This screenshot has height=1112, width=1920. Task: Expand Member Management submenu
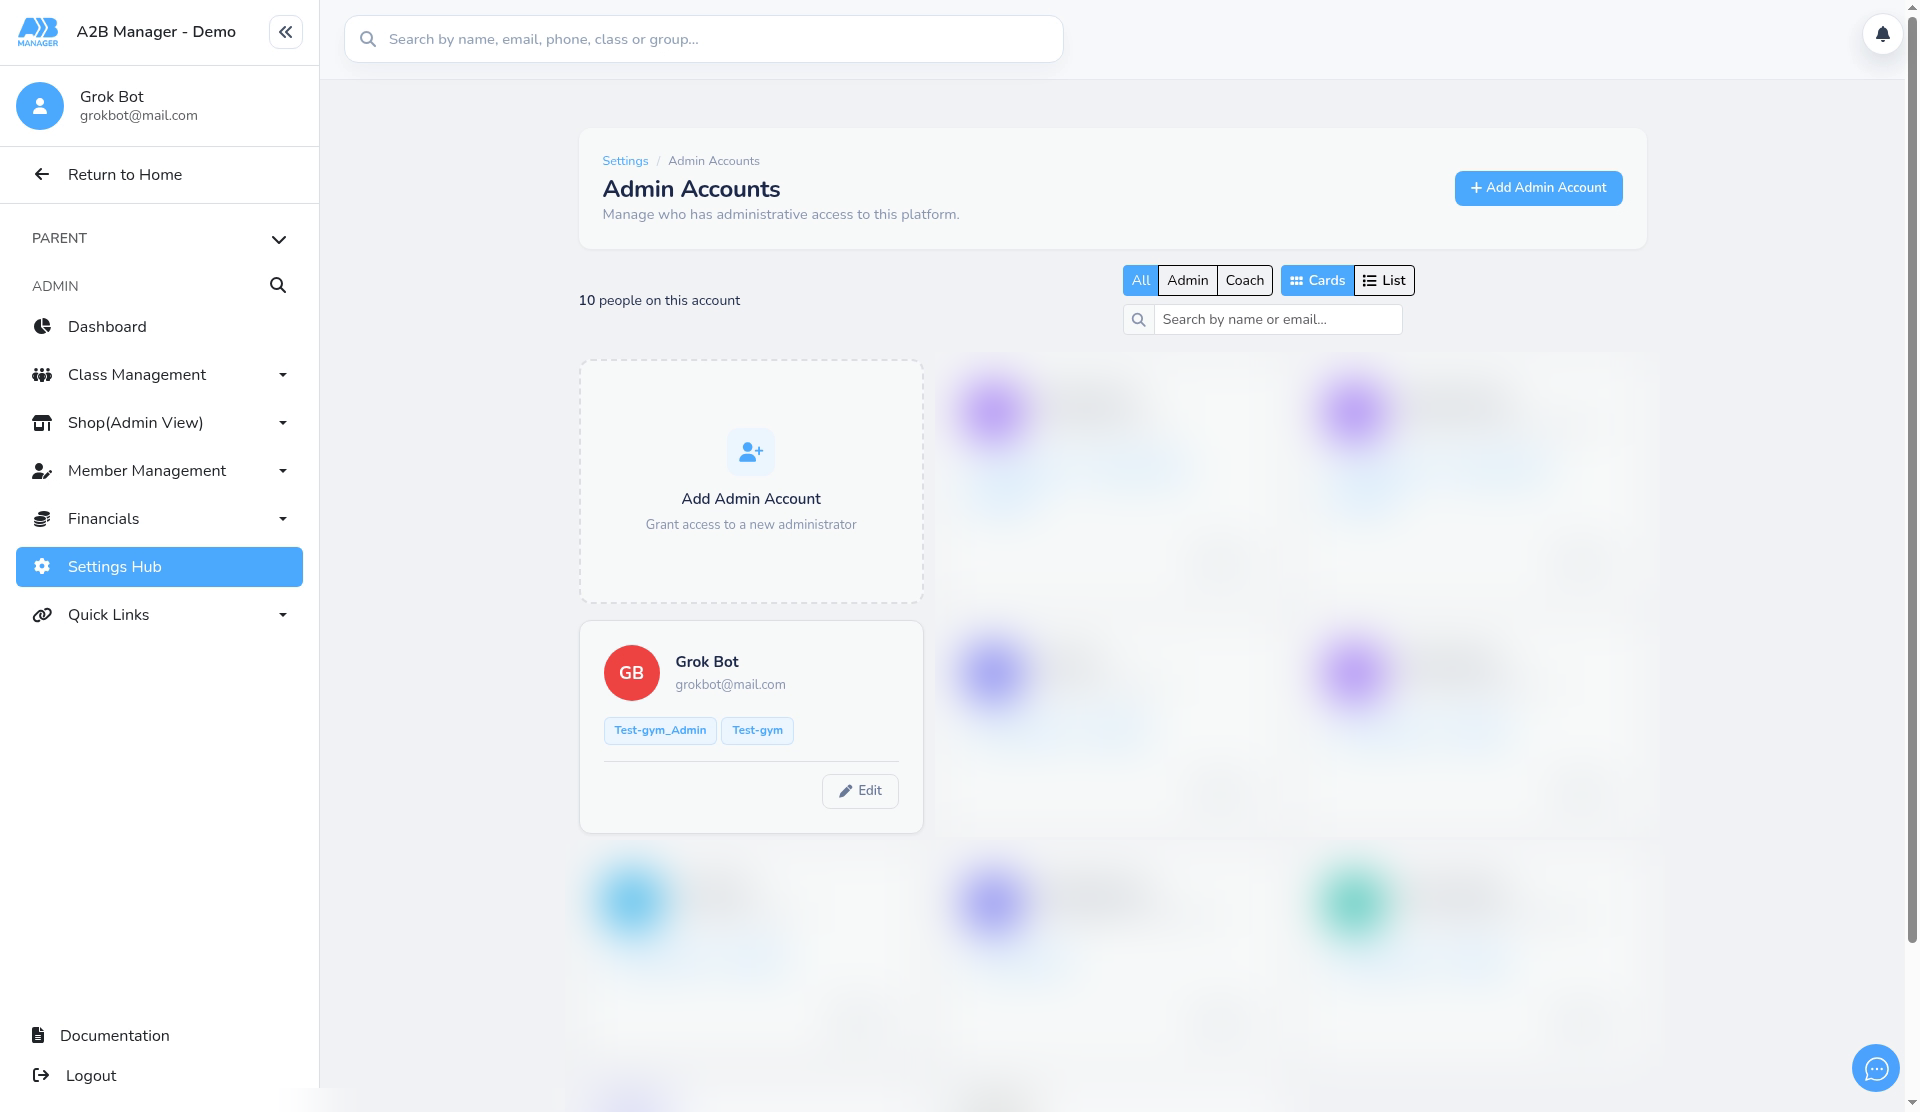283,471
